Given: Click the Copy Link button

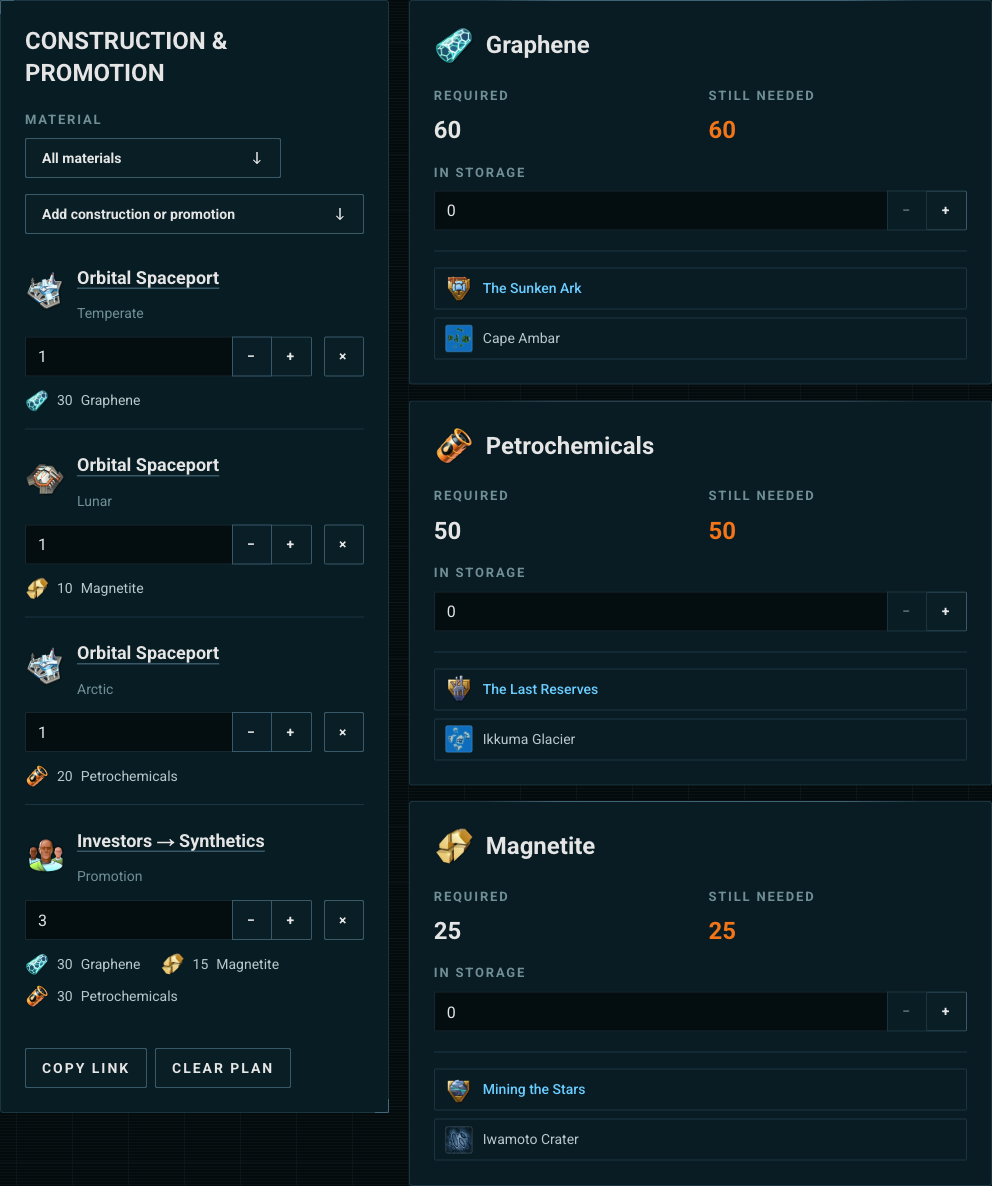Looking at the screenshot, I should pos(85,1068).
